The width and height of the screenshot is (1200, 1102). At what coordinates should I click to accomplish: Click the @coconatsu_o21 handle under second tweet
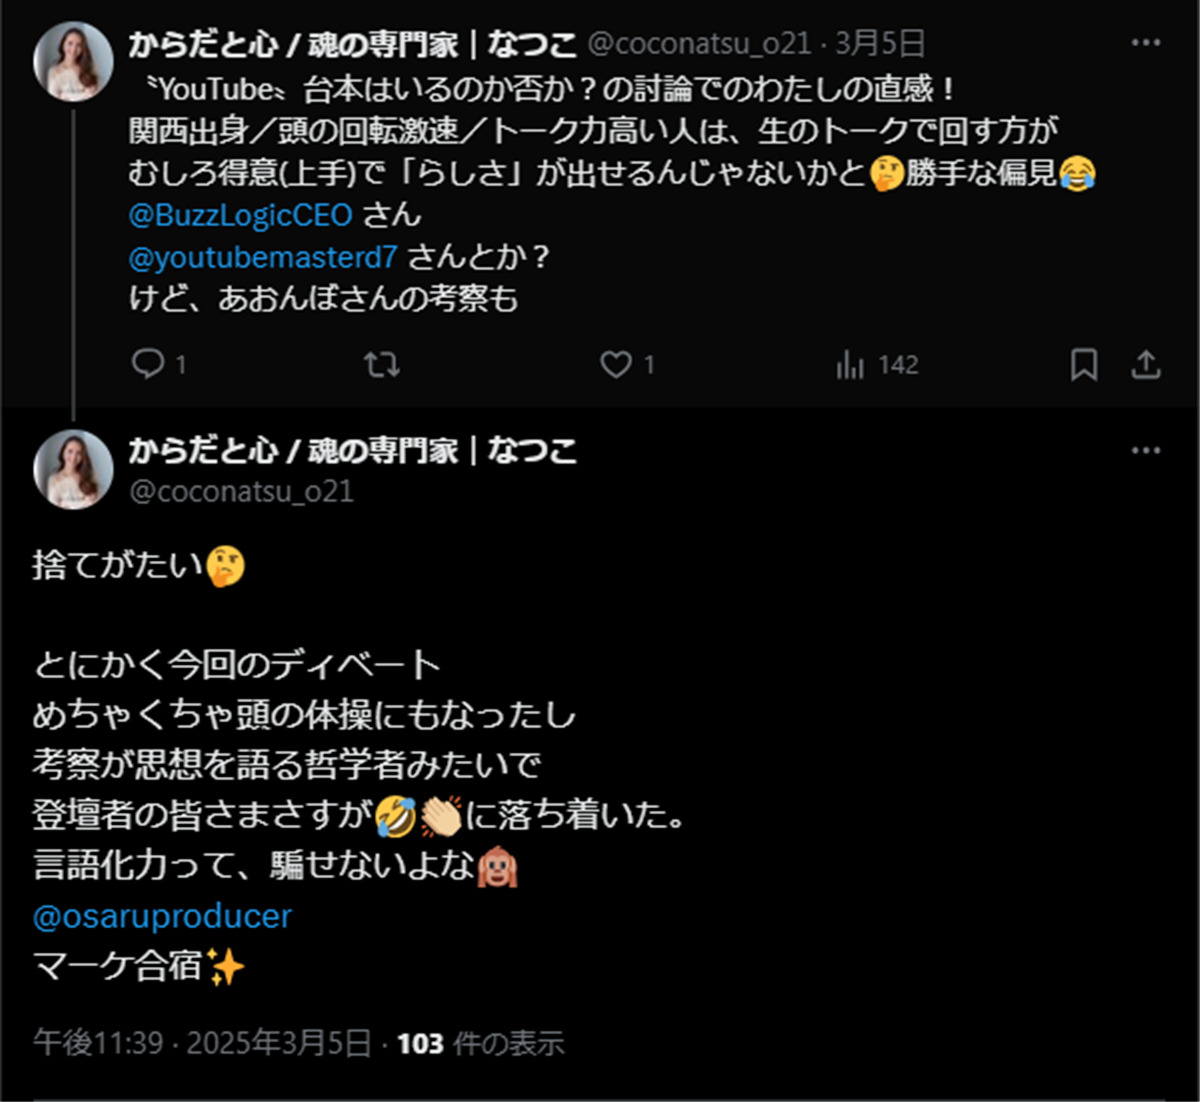(241, 491)
